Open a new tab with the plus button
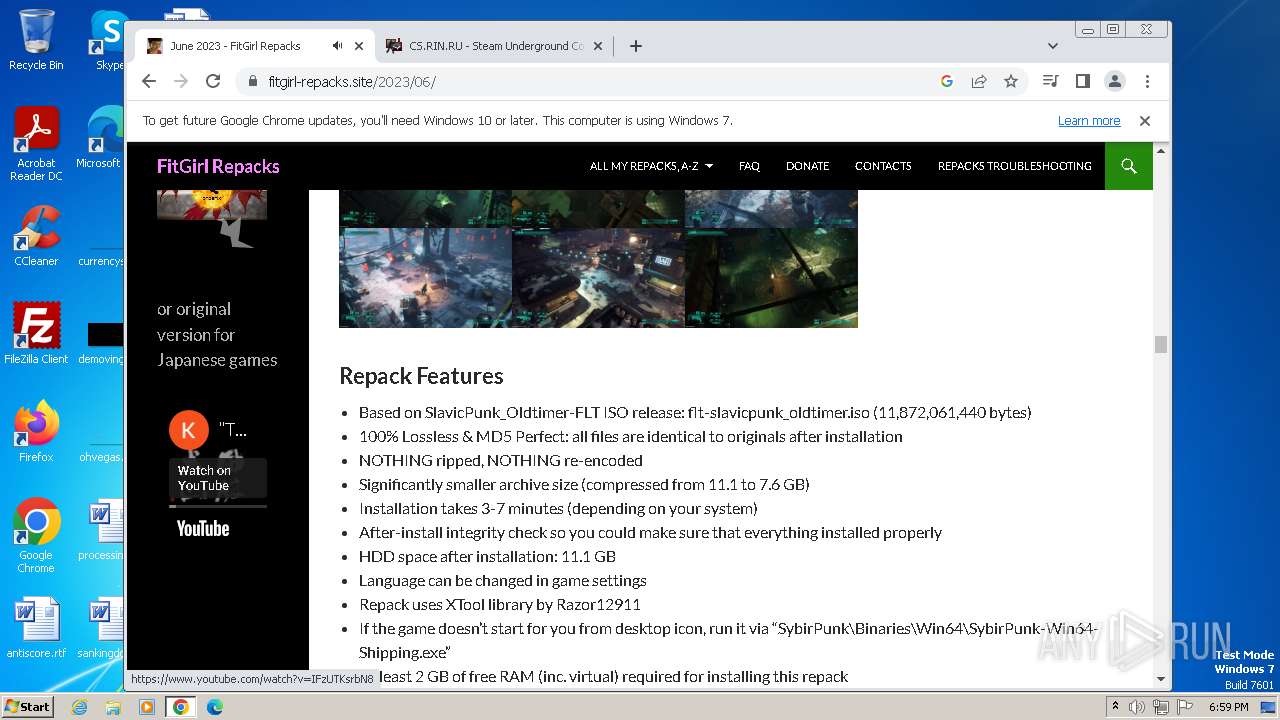The image size is (1280, 720). click(635, 46)
